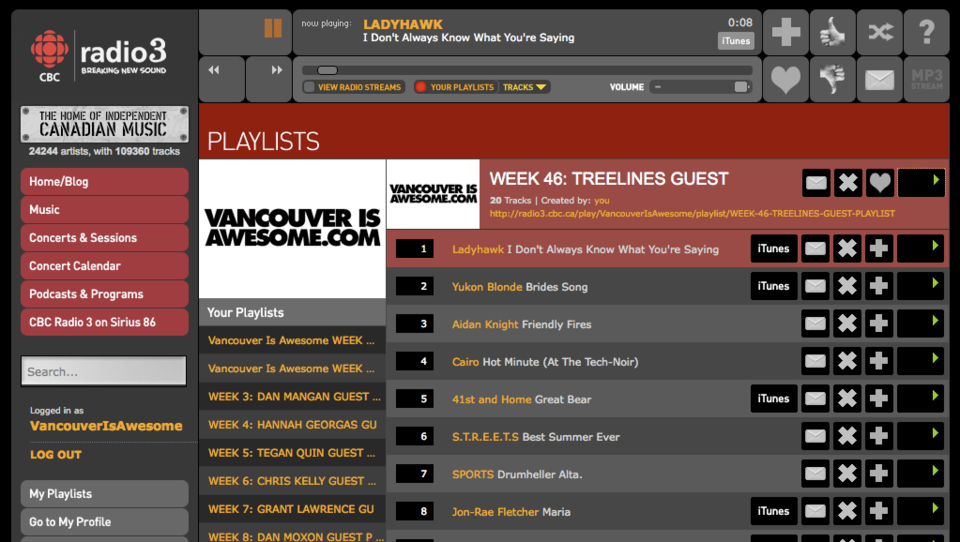
Task: Click the X icon in the Cairo Hot Minute row
Action: (x=847, y=361)
